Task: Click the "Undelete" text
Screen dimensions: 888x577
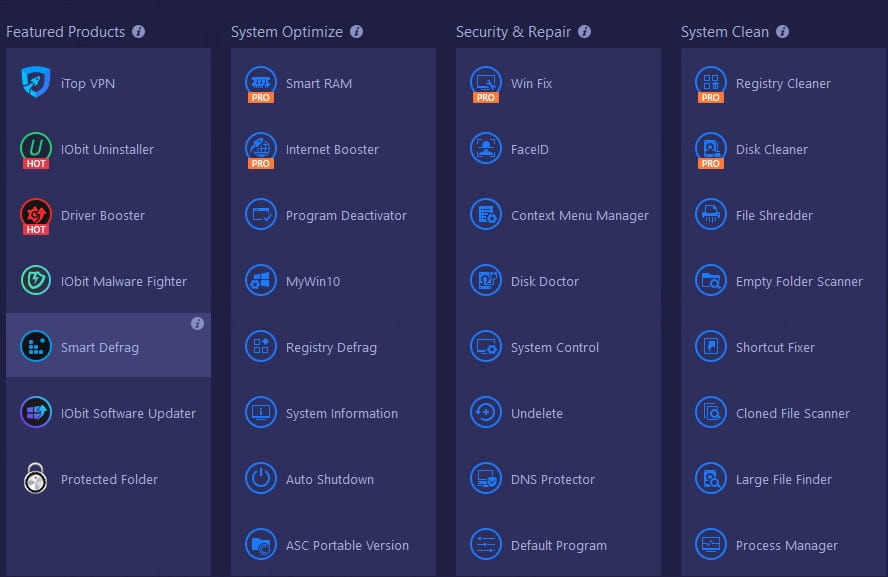Action: pyautogui.click(x=537, y=413)
